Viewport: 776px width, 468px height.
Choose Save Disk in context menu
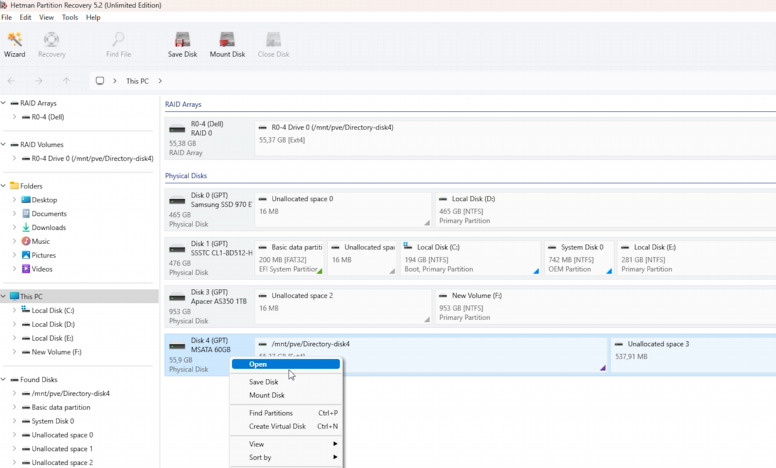286,382
